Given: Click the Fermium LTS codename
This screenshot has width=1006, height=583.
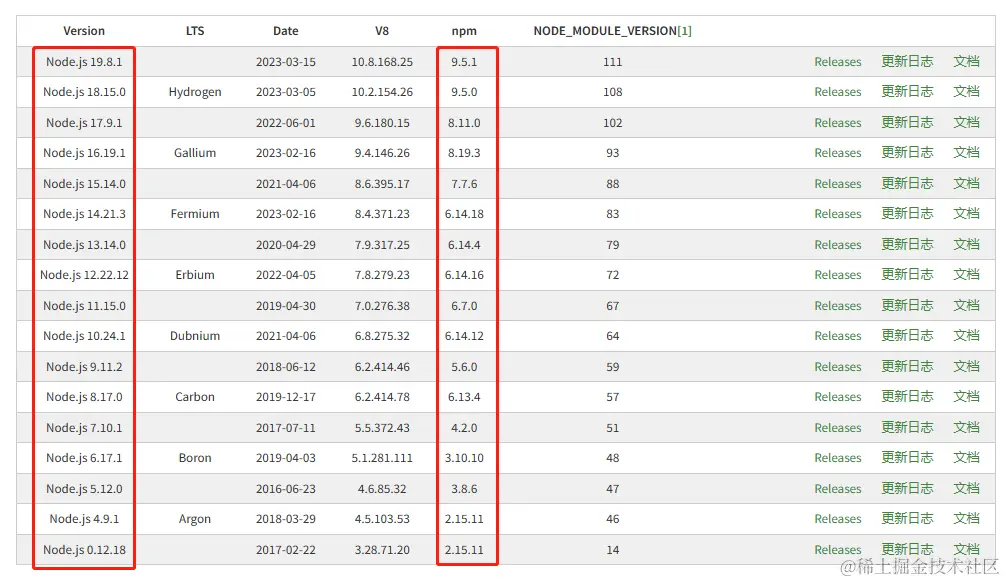Looking at the screenshot, I should (x=194, y=214).
